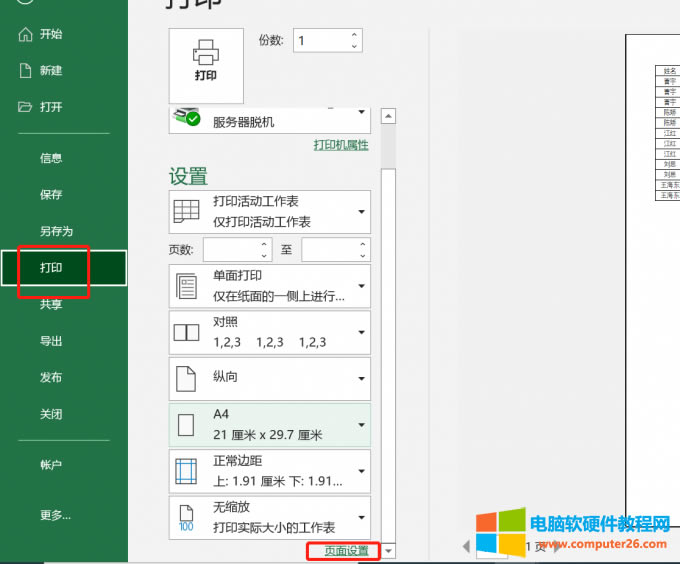This screenshot has width=680, height=564.
Task: Open the printer selection dropdown (服务器脱机)
Action: click(270, 121)
